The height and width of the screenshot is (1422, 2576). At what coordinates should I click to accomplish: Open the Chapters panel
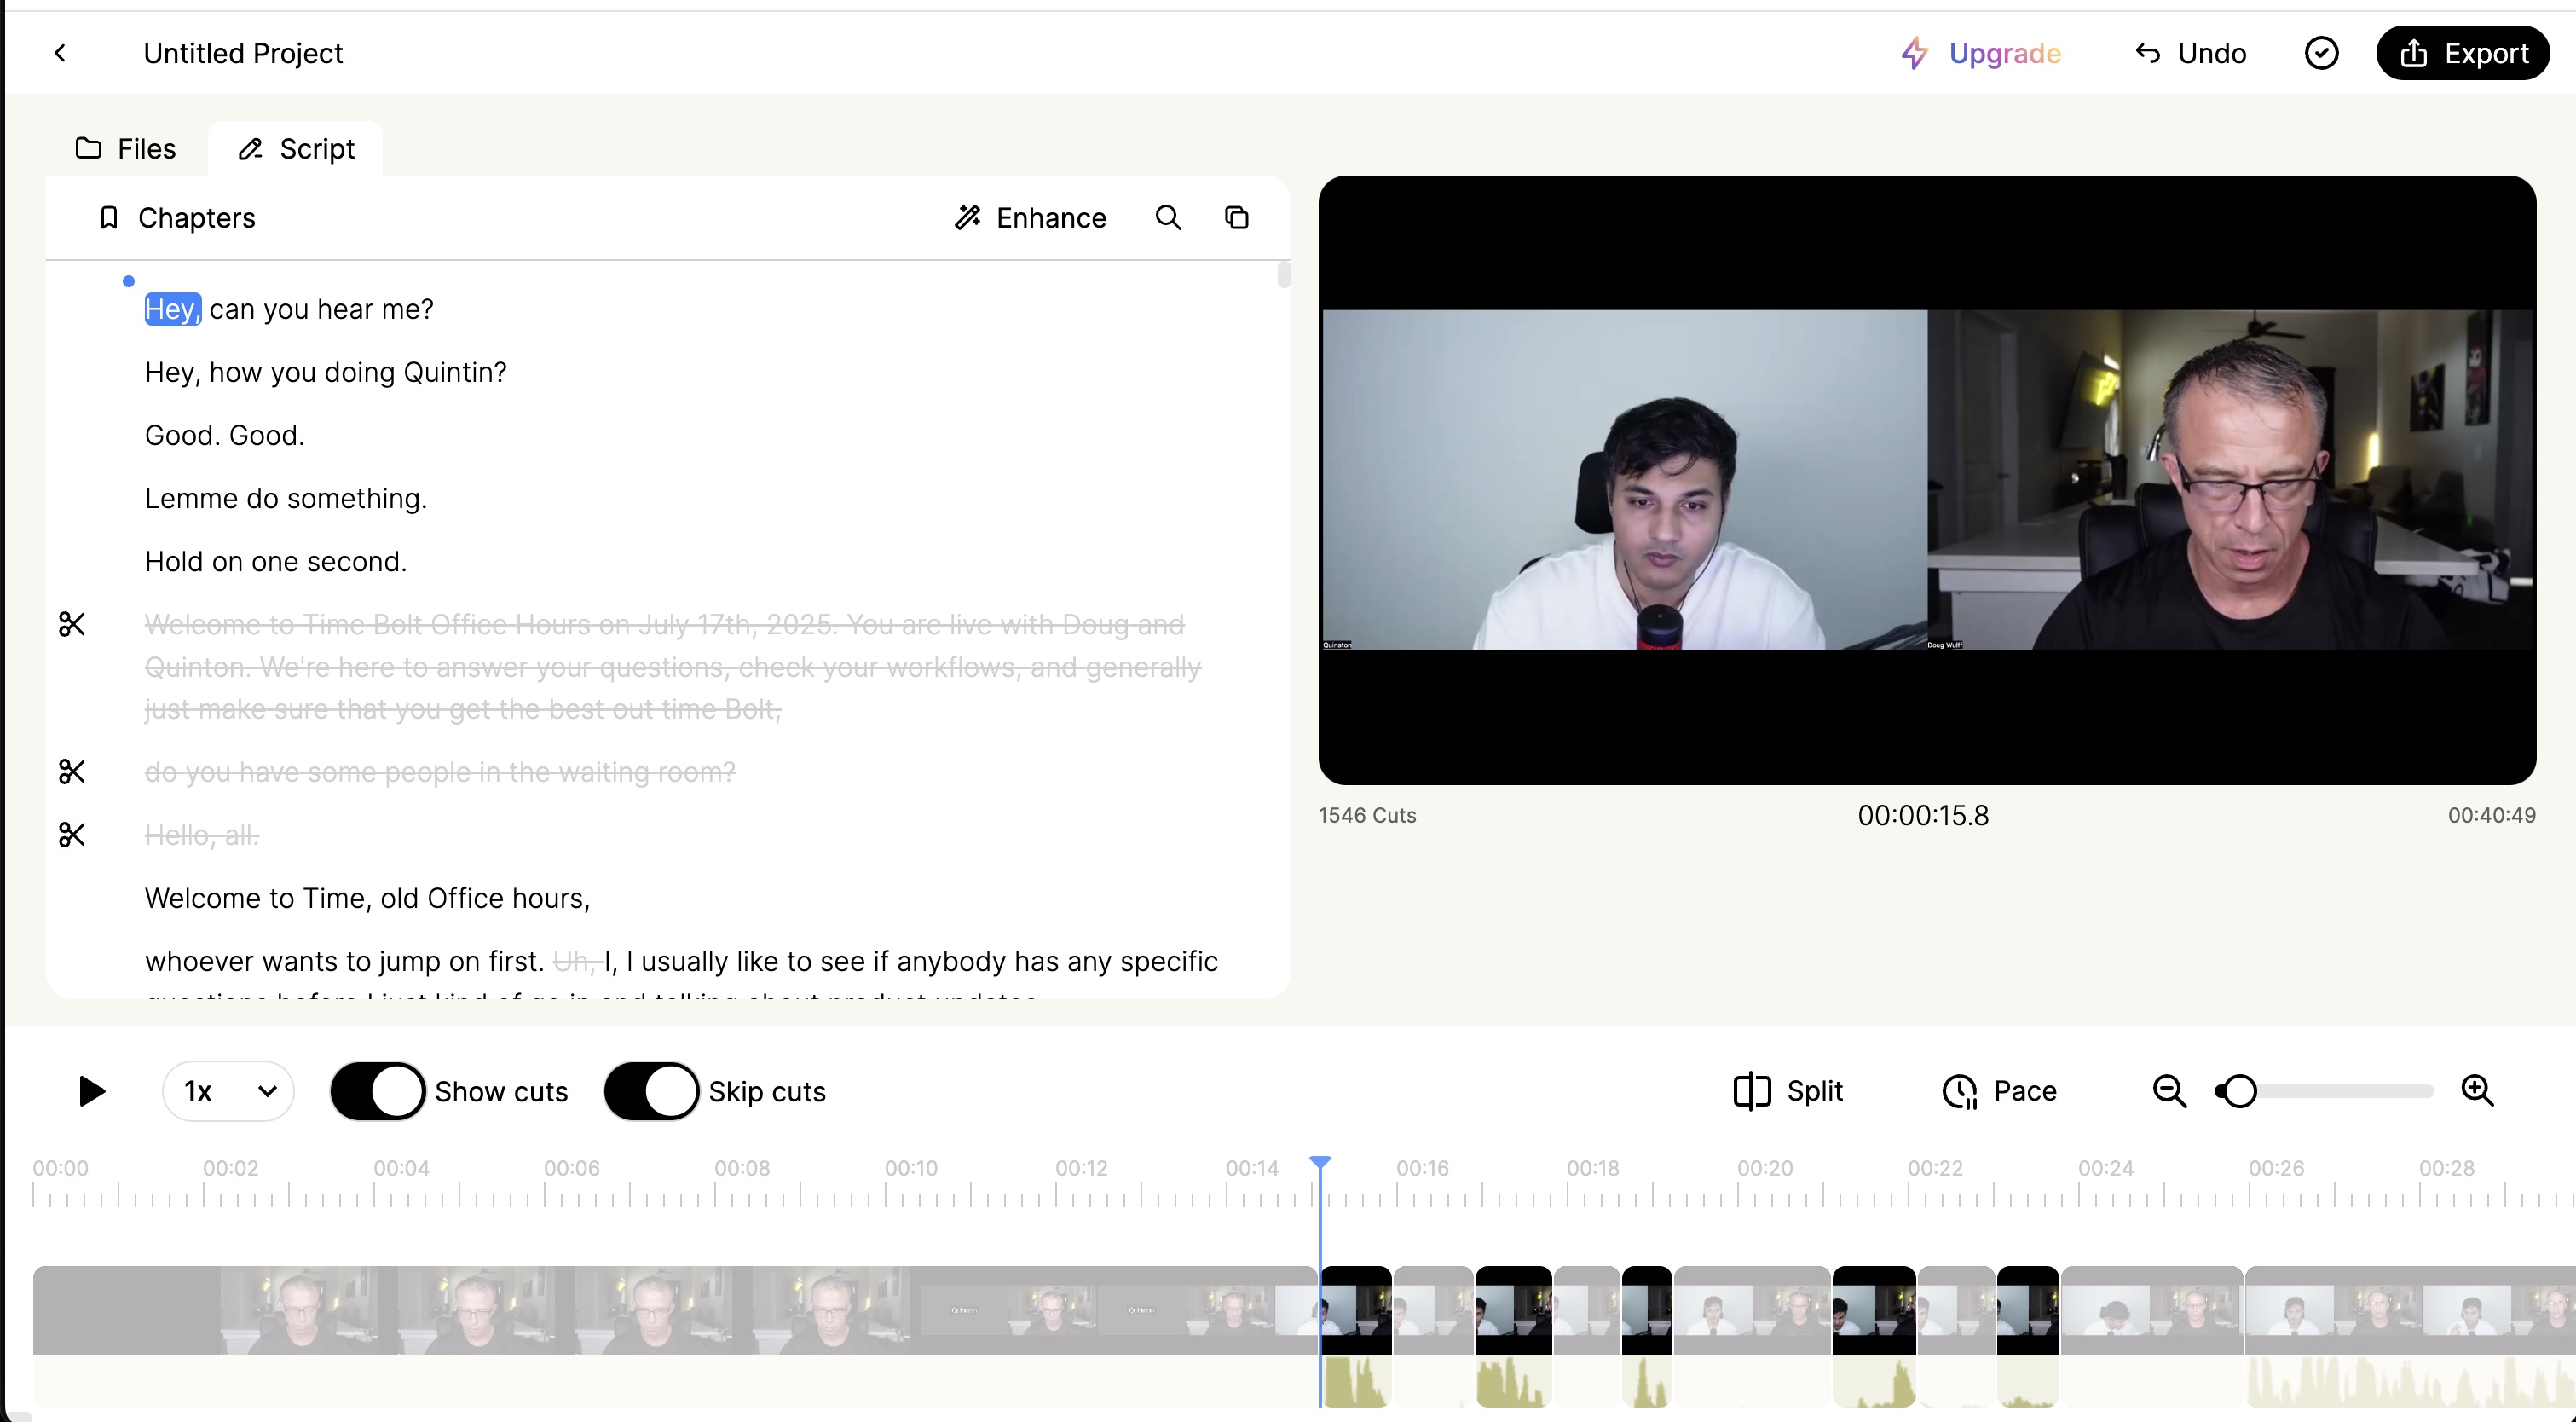pyautogui.click(x=177, y=218)
